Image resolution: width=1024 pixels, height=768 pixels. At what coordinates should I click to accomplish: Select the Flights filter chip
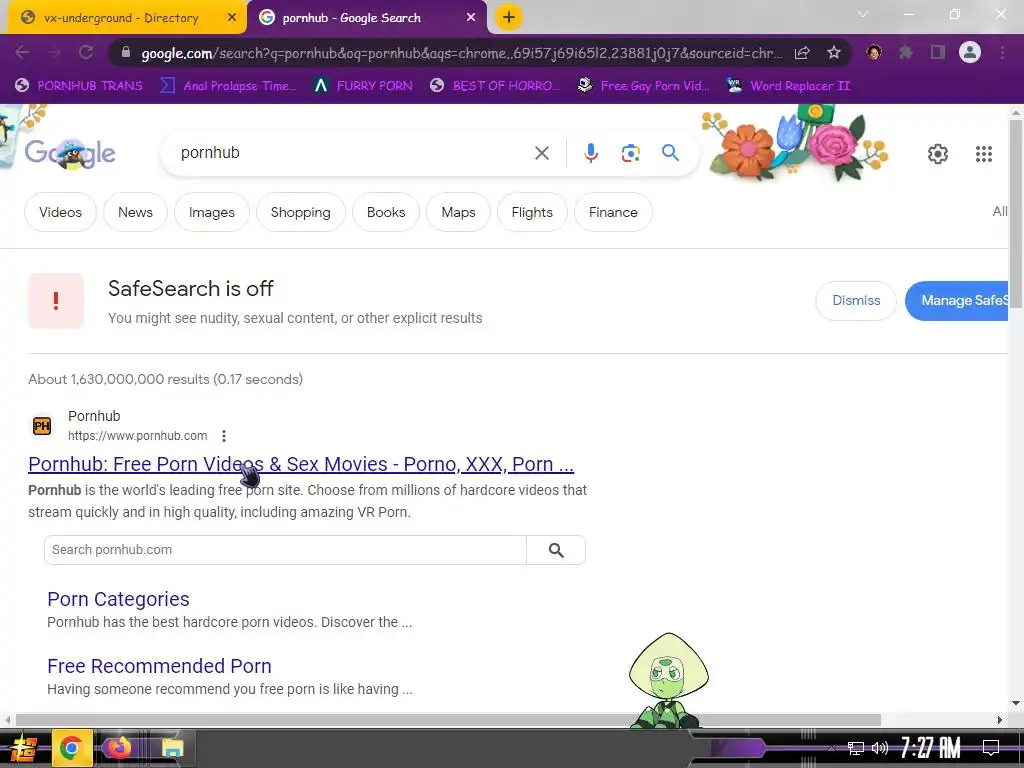[x=532, y=212]
